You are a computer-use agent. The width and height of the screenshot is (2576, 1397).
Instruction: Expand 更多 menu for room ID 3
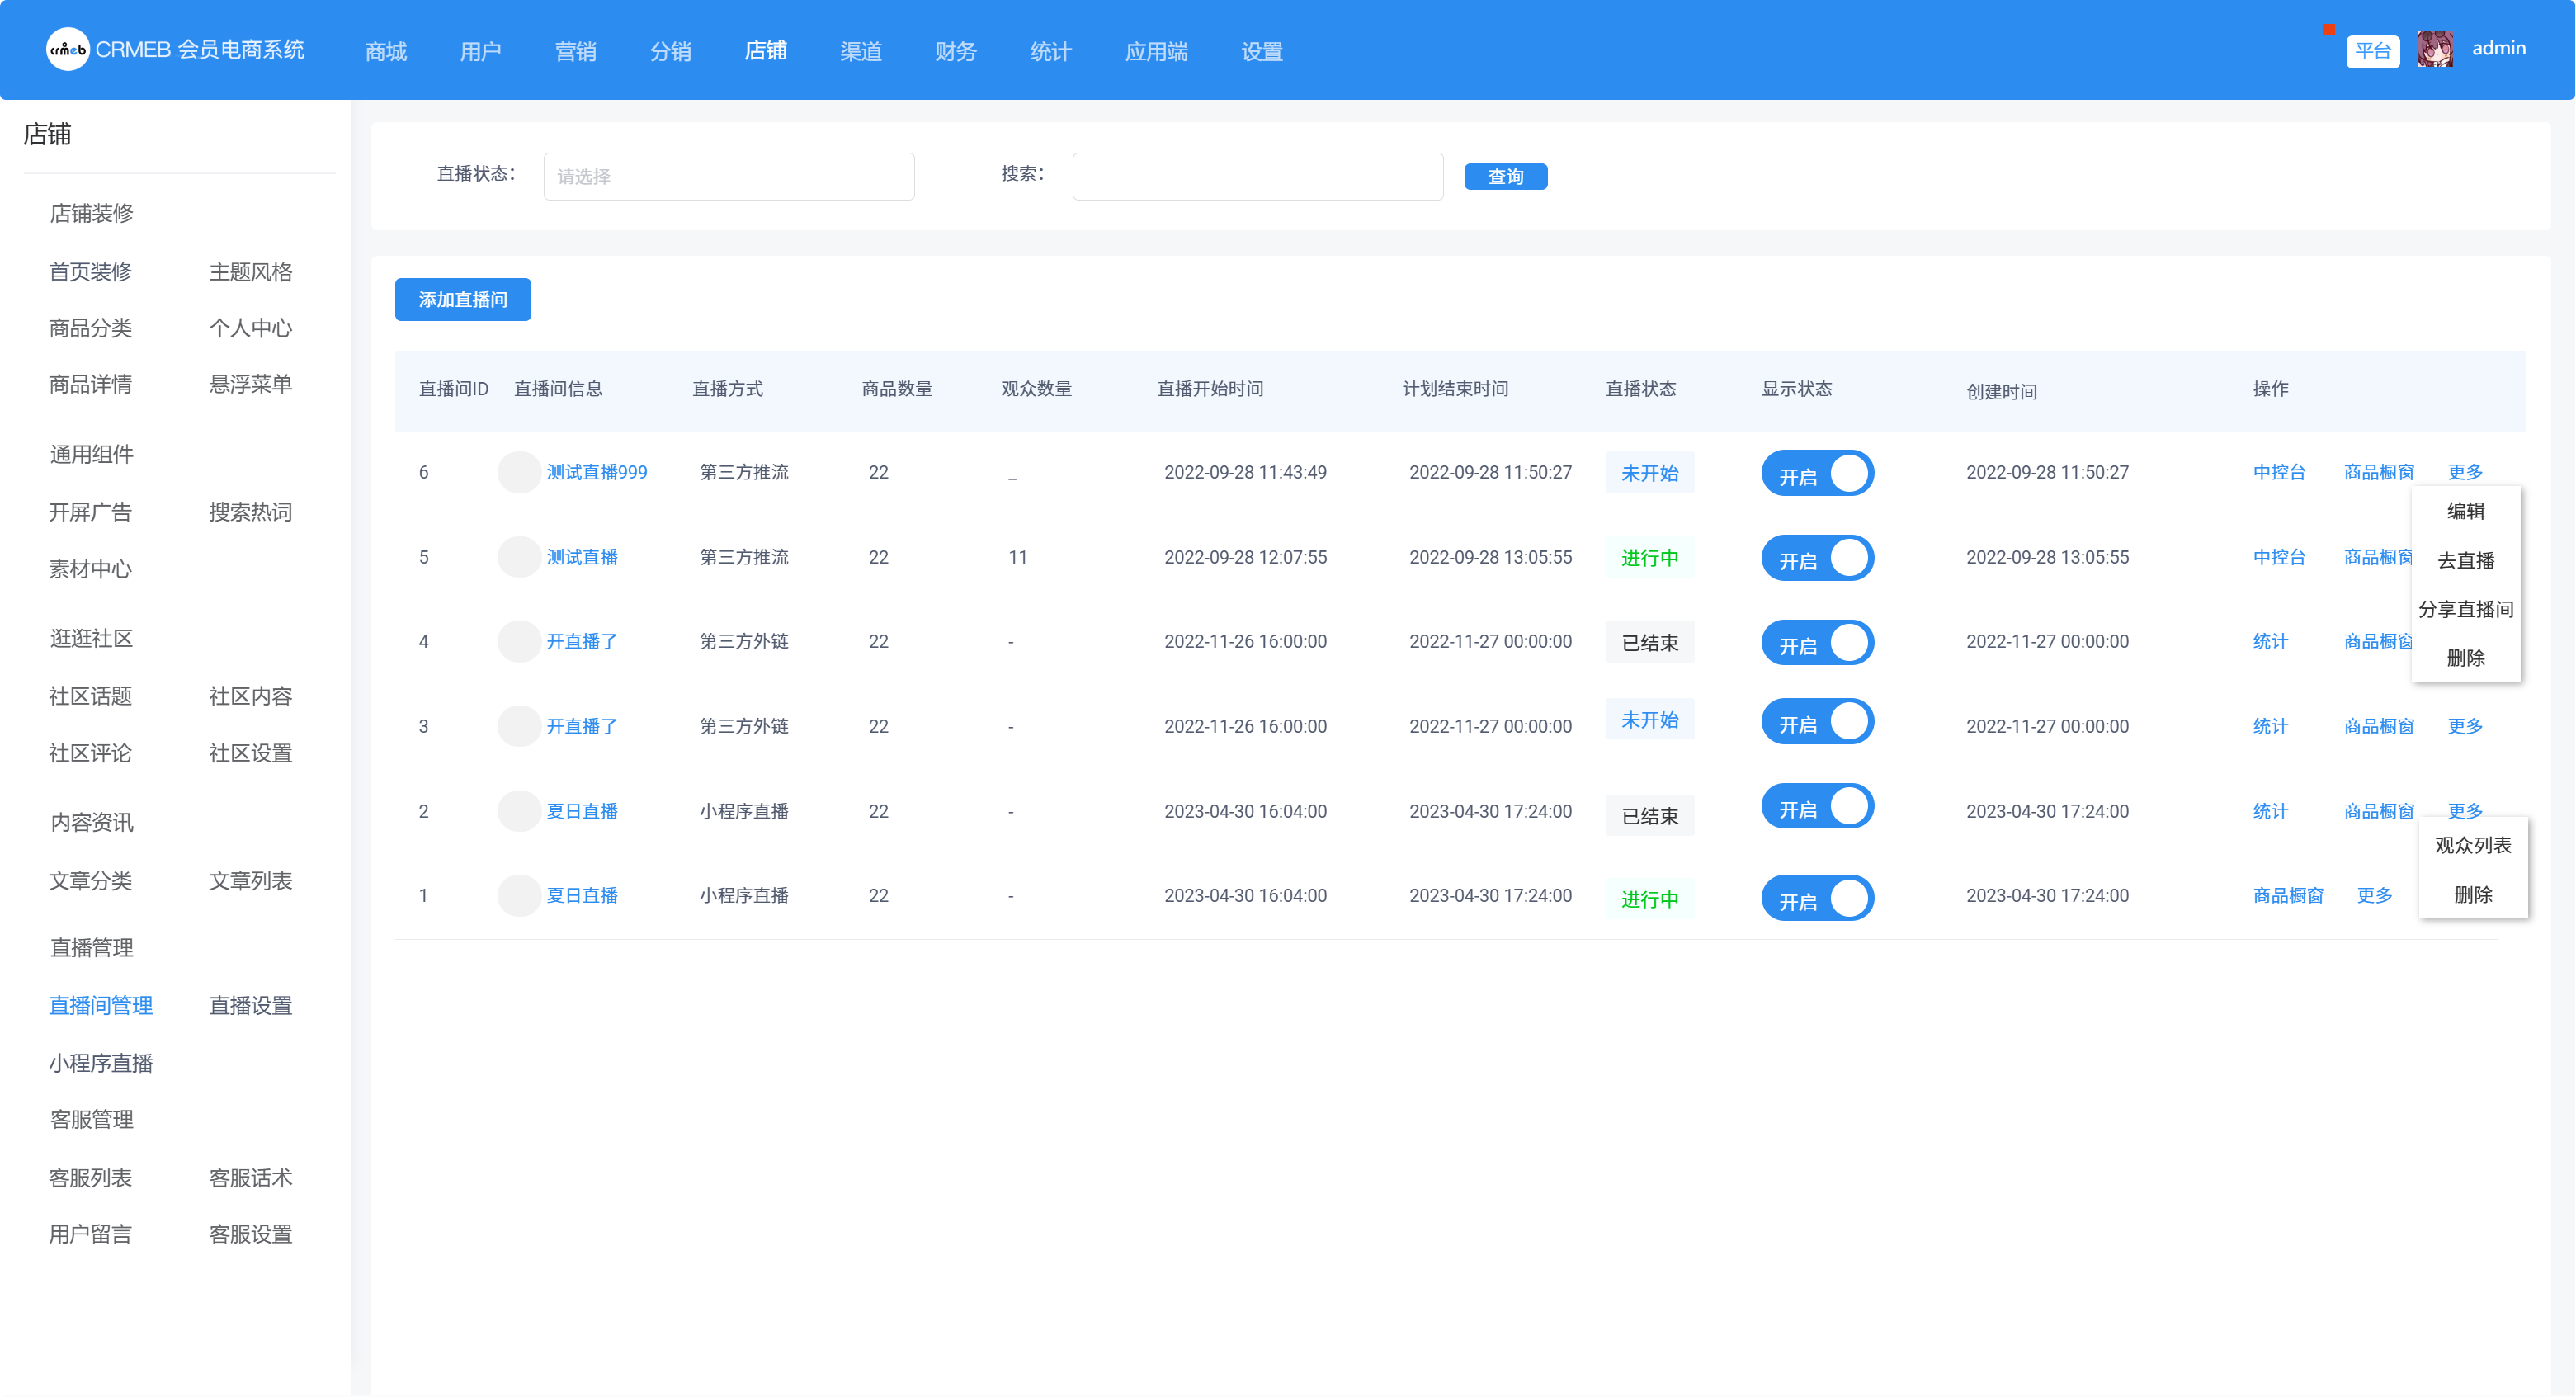(2465, 726)
